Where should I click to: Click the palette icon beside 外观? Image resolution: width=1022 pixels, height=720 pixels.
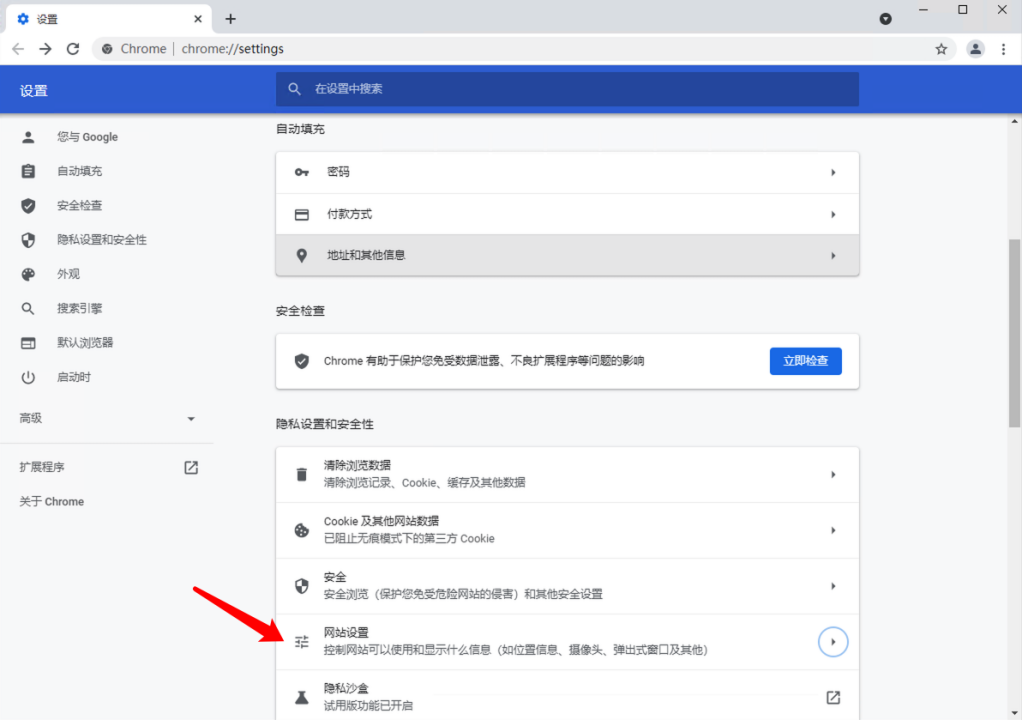(x=28, y=274)
